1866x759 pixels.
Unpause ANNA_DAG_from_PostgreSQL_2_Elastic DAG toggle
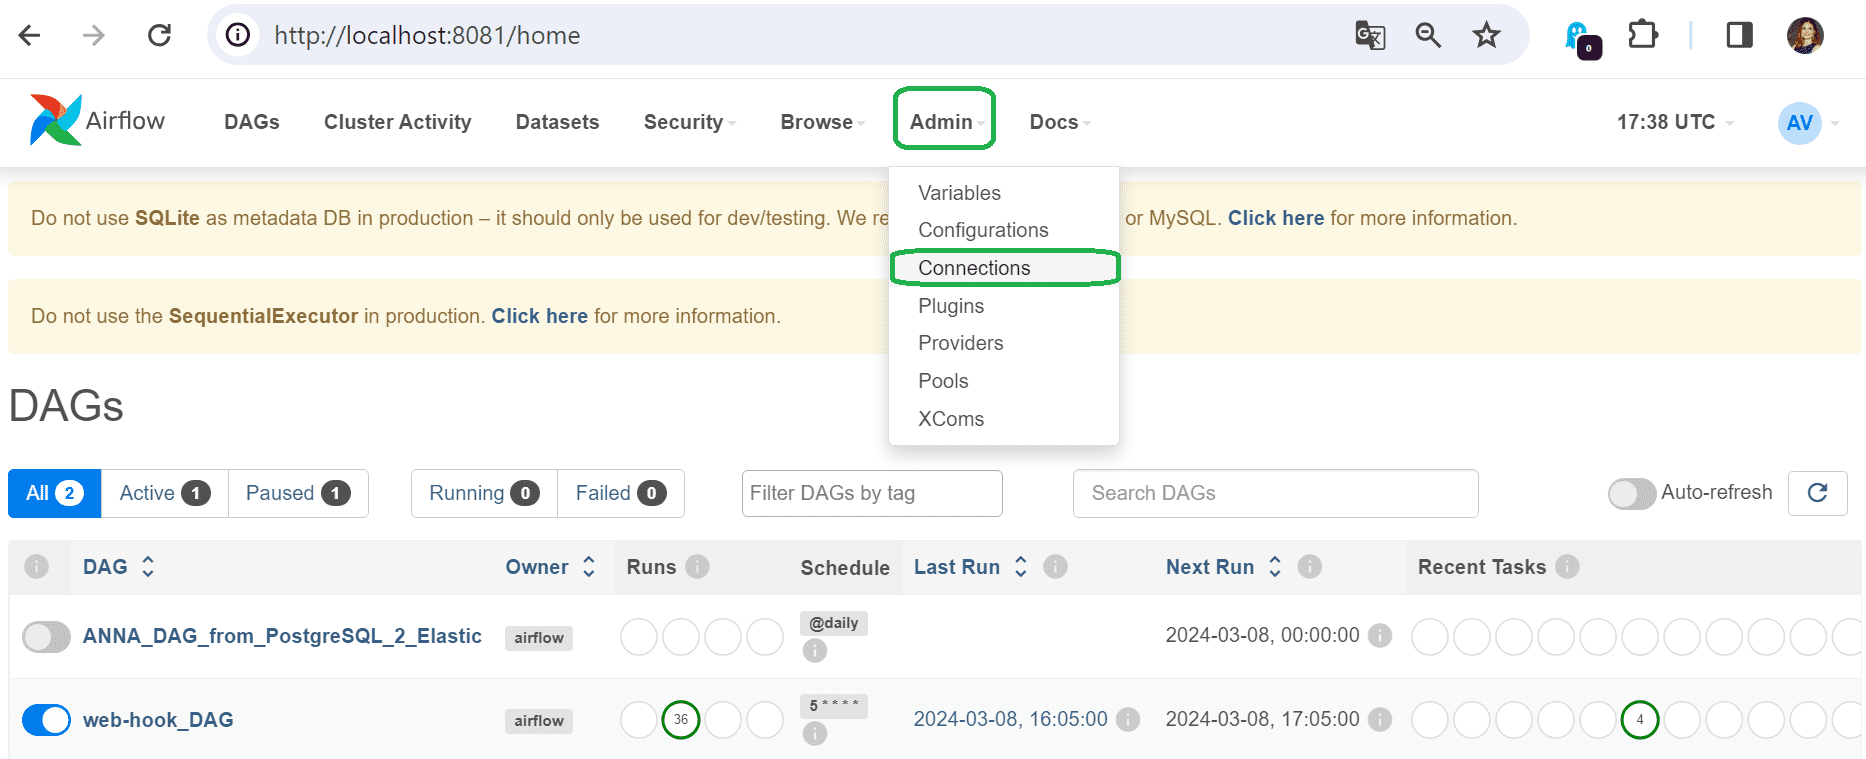click(x=46, y=637)
